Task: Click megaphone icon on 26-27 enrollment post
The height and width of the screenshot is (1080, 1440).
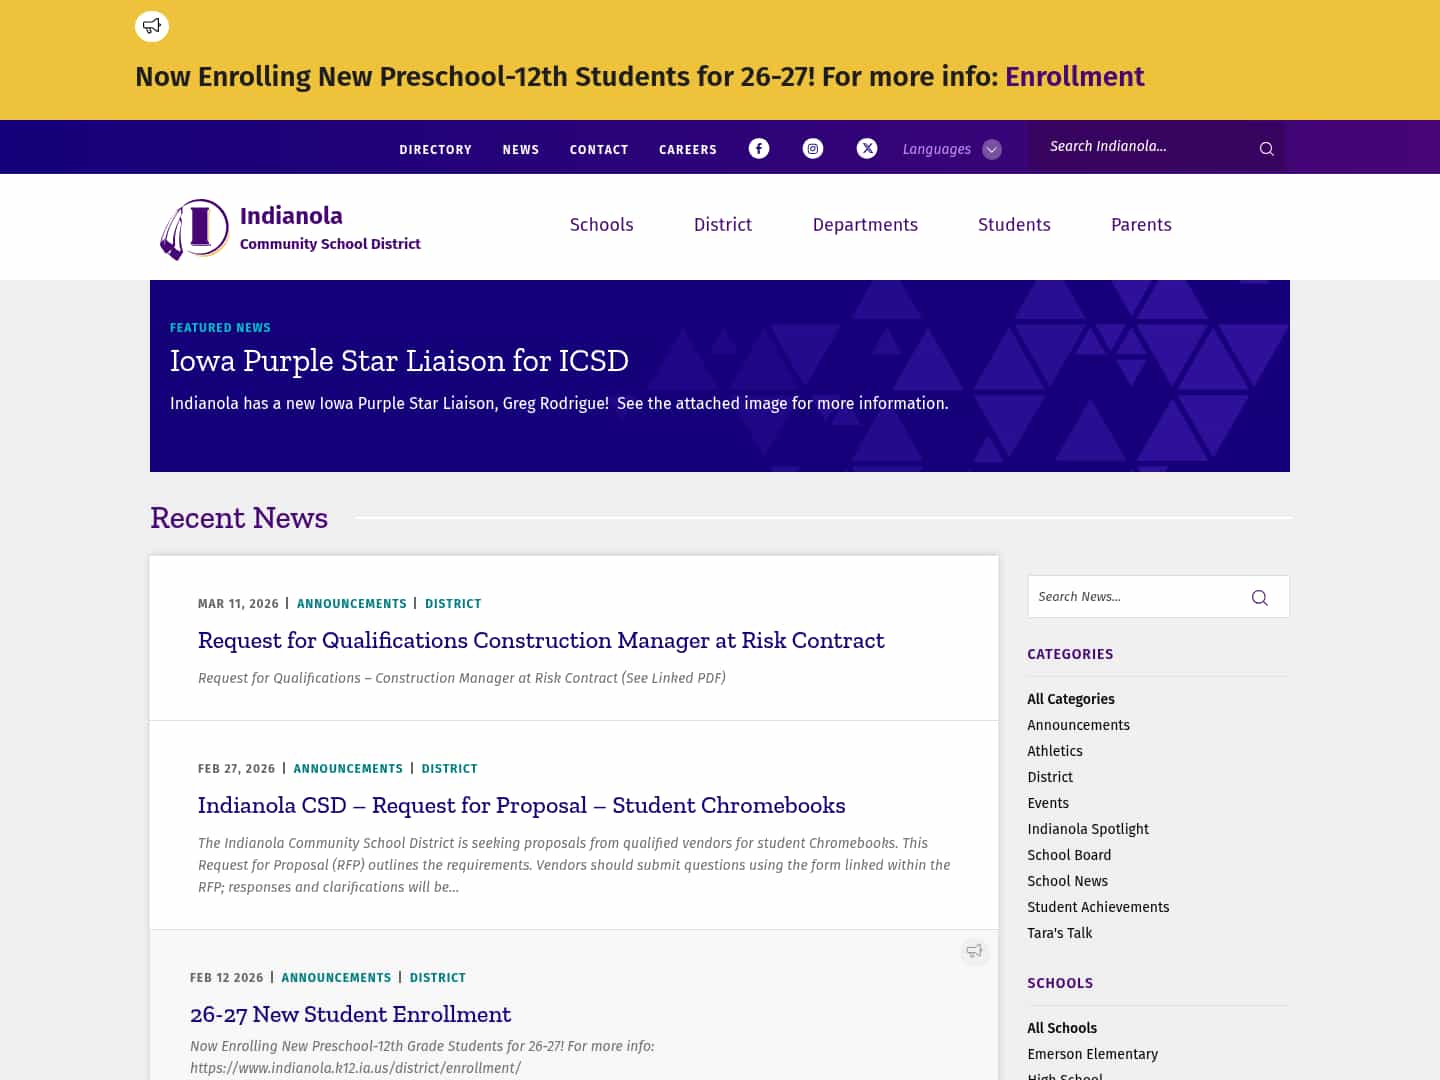Action: pyautogui.click(x=974, y=951)
